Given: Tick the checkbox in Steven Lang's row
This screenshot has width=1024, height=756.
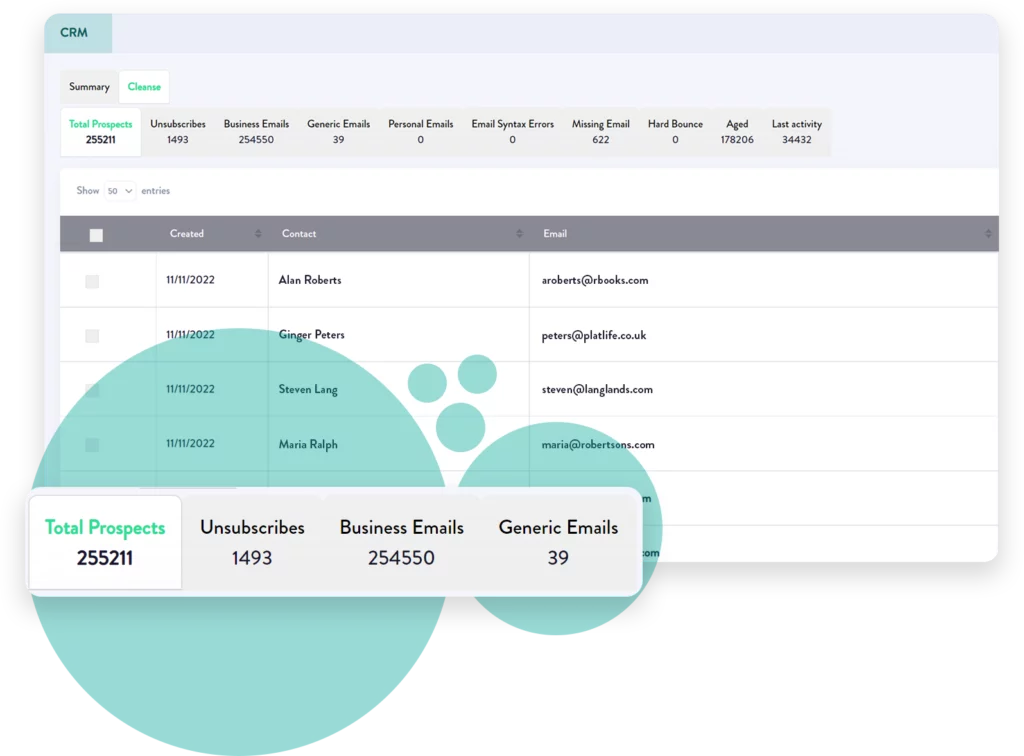Looking at the screenshot, I should (92, 390).
